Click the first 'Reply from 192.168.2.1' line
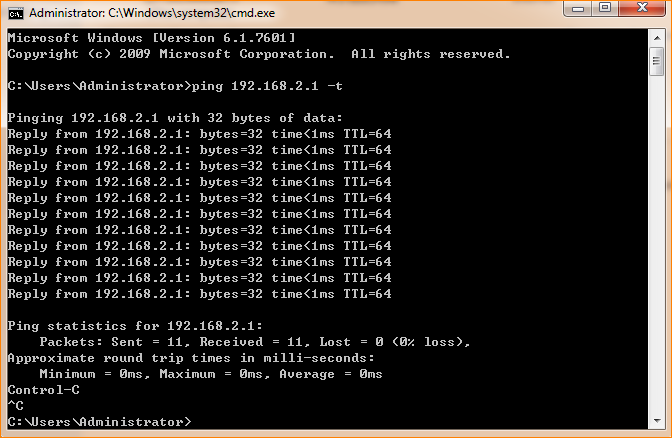The image size is (672, 438). pyautogui.click(x=198, y=134)
